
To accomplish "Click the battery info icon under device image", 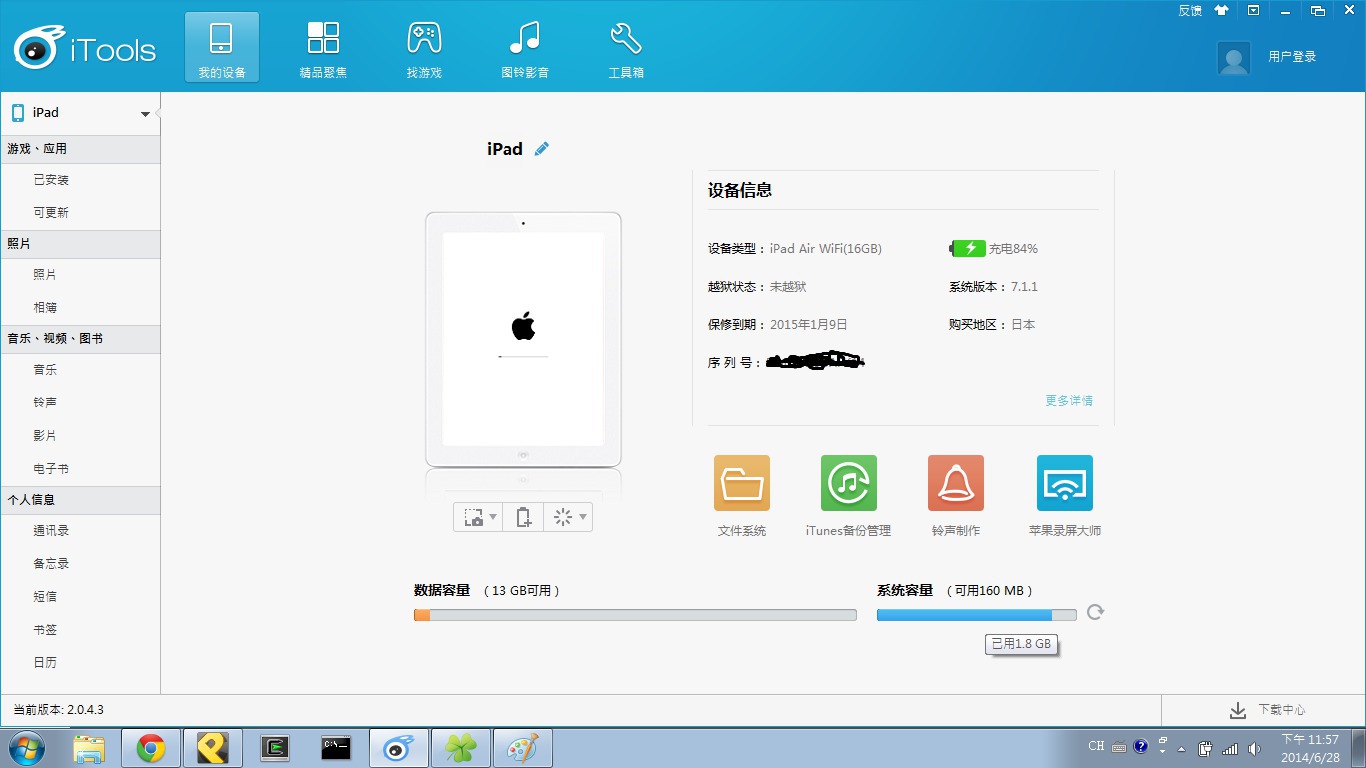I will (x=523, y=517).
